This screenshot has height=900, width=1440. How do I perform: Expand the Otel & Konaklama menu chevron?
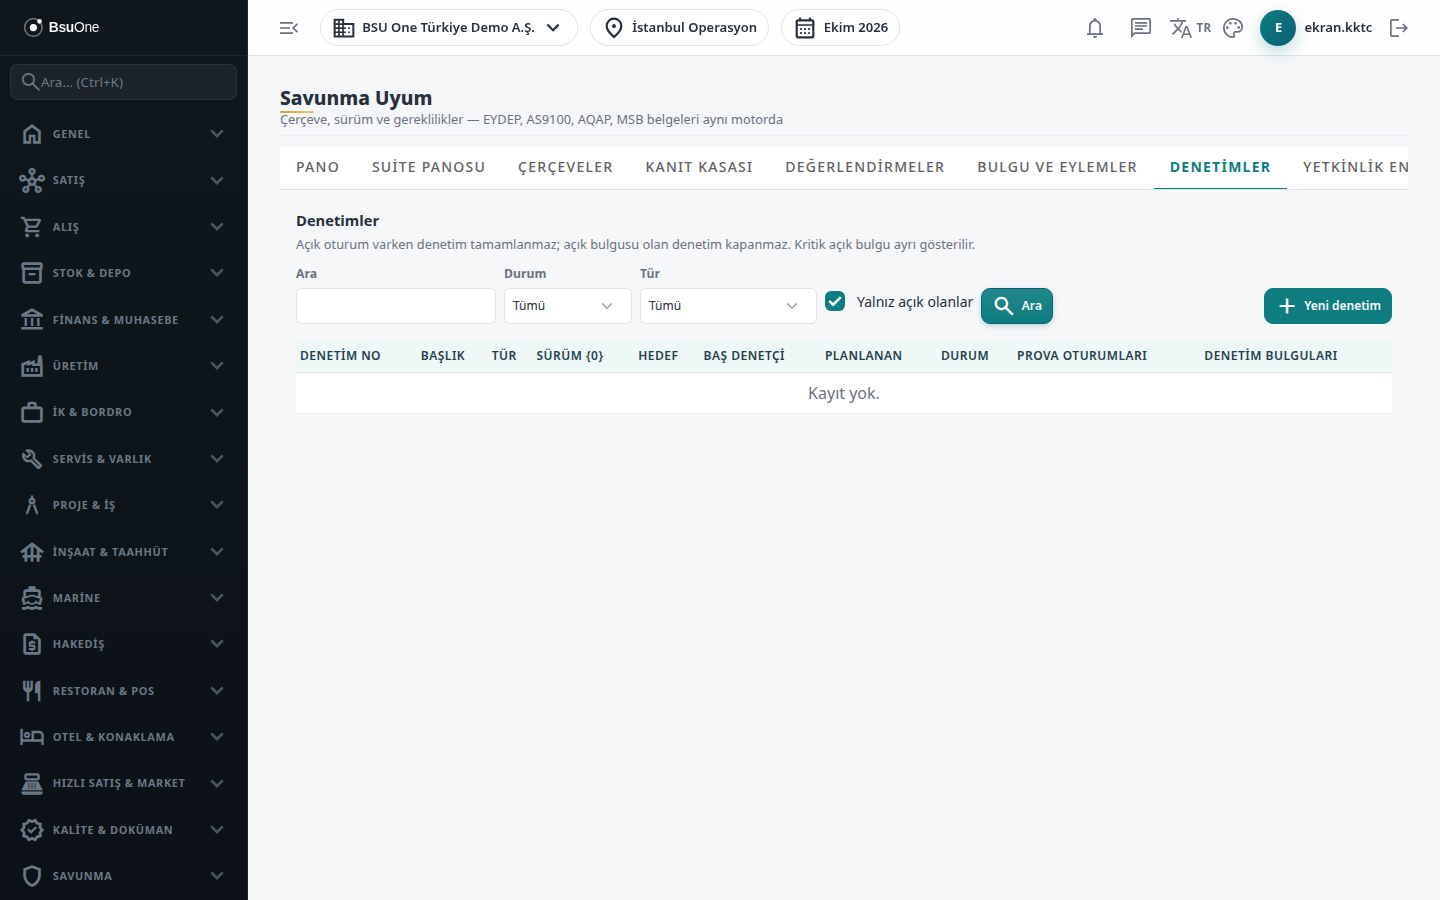[217, 737]
